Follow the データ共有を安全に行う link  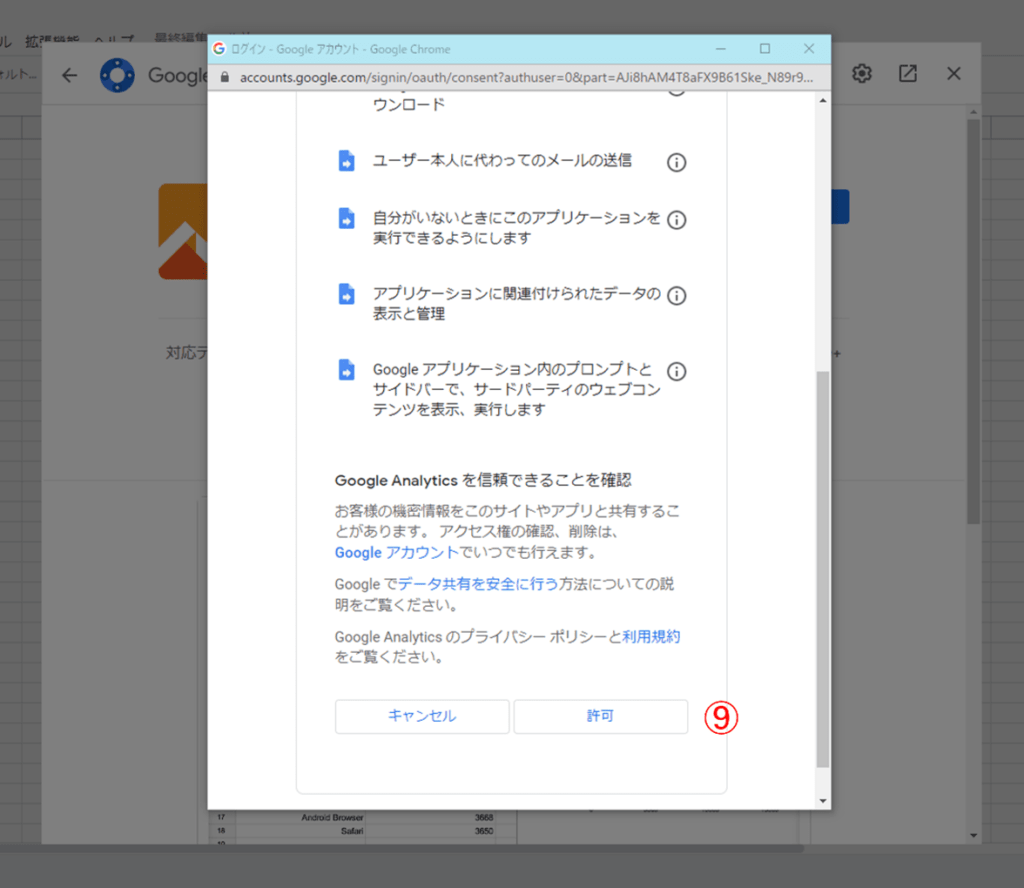(478, 584)
